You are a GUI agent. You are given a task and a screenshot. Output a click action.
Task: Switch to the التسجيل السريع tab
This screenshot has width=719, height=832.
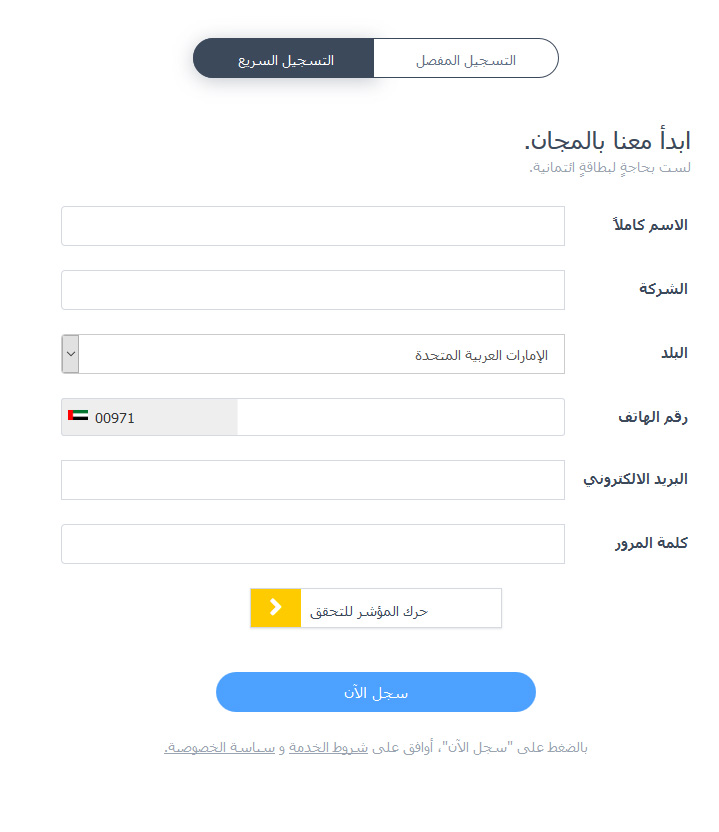click(x=285, y=59)
